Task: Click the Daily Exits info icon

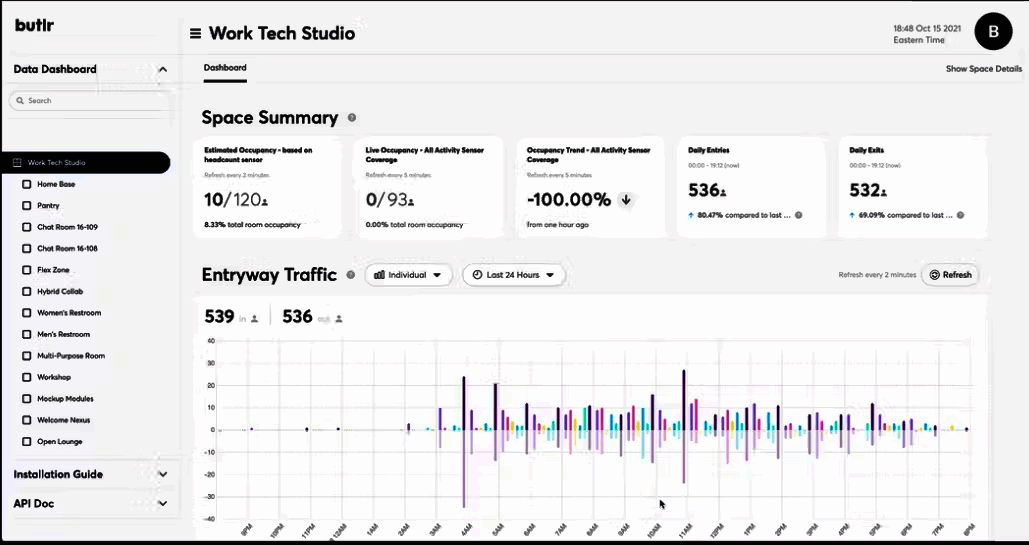Action: (x=960, y=215)
